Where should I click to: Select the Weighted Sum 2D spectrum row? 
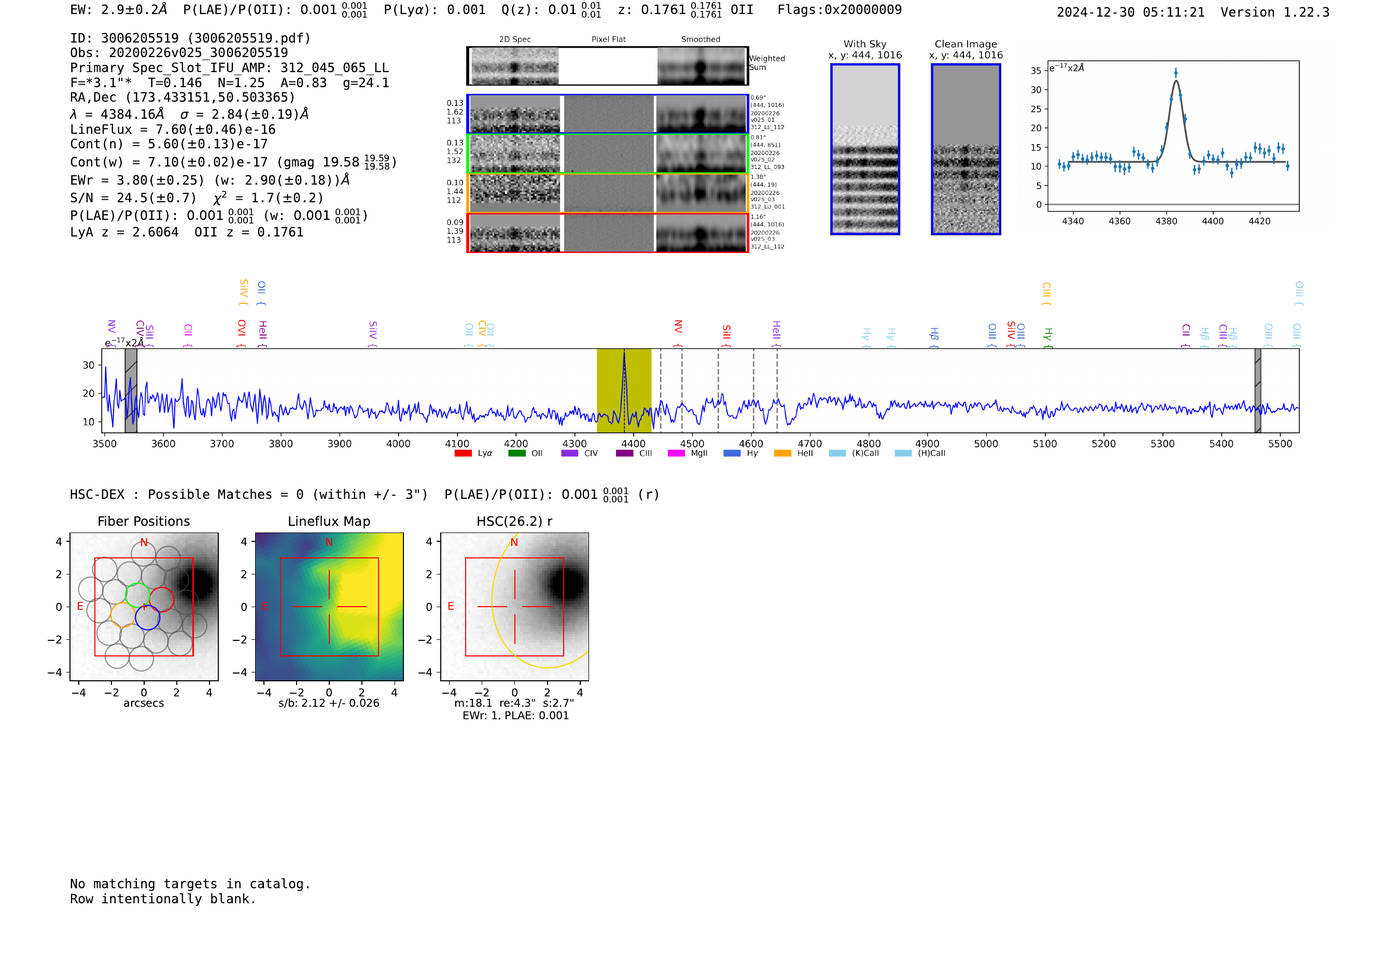608,66
